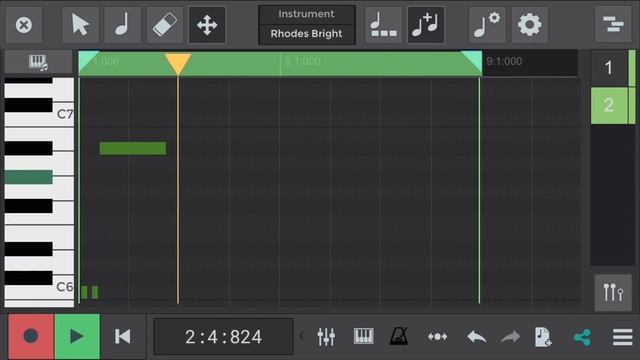Play the sequence with the green button
Viewport: 640px width, 360px height.
click(77, 336)
